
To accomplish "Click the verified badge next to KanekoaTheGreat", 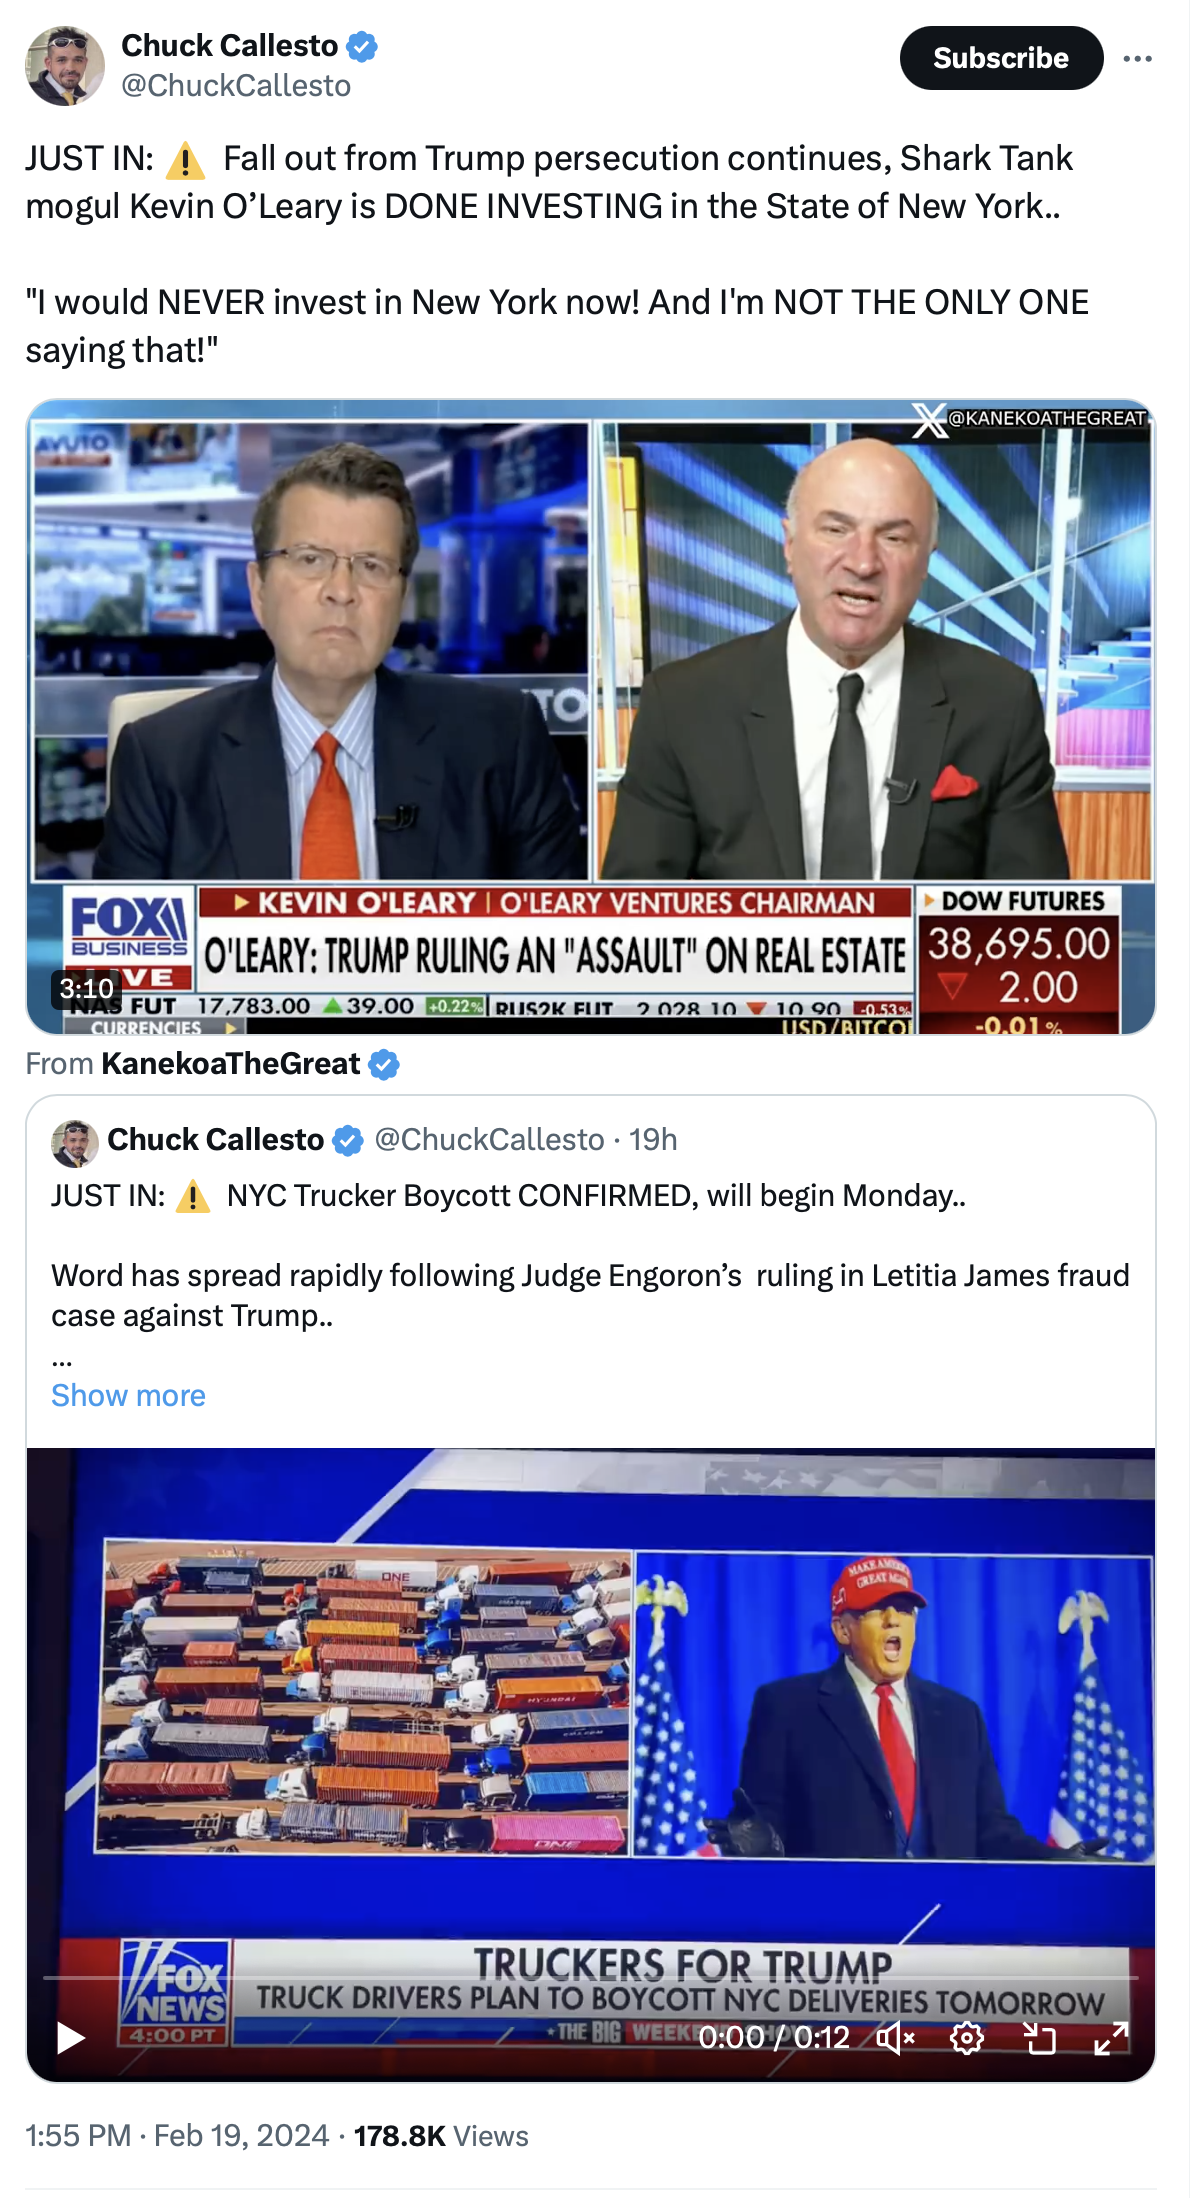I will tap(384, 1064).
